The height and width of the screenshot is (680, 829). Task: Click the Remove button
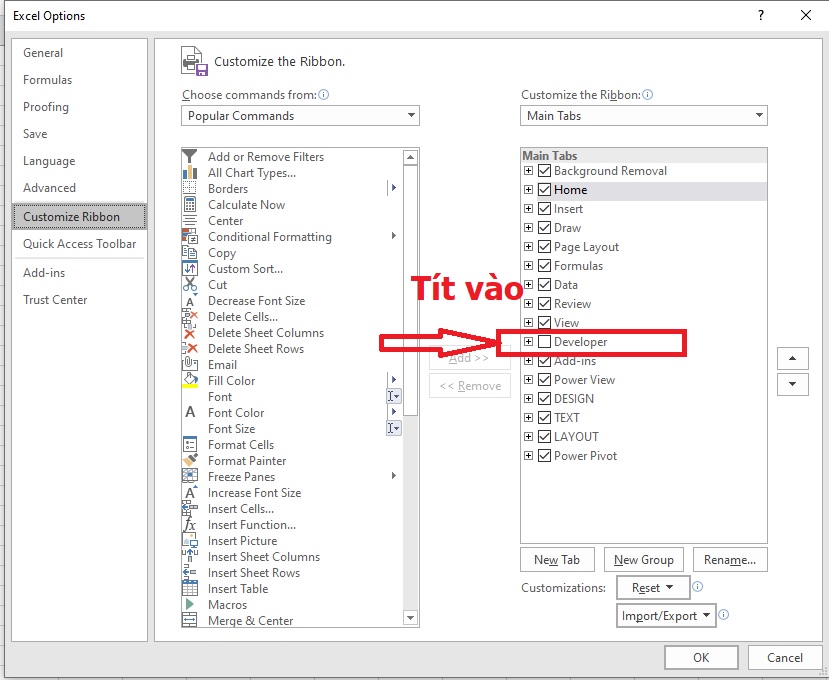point(470,386)
